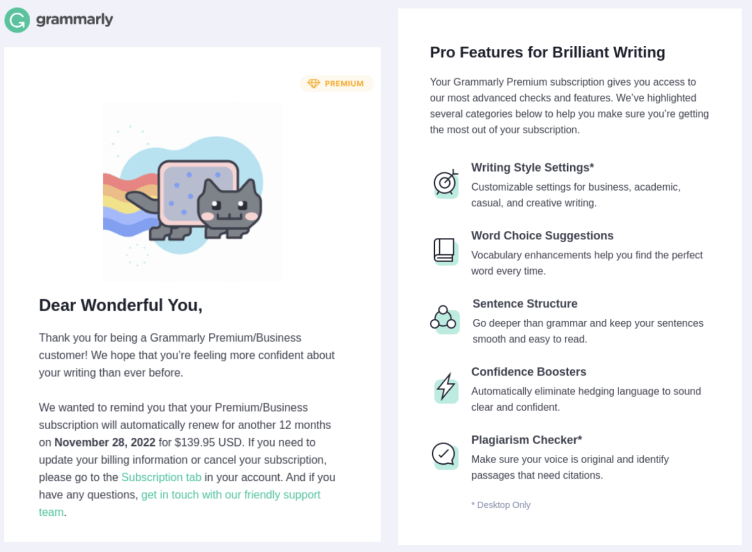Select the Sentence Structure heading
This screenshot has width=752, height=552.
pyautogui.click(x=525, y=304)
